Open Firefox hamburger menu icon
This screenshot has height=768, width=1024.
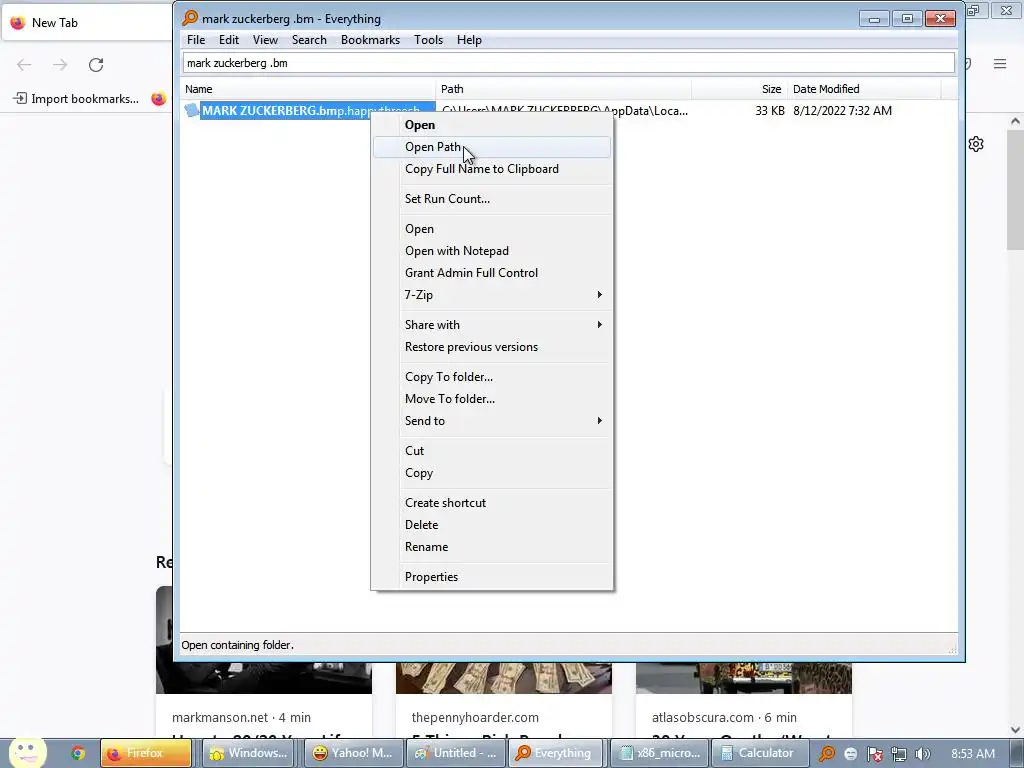click(1000, 64)
